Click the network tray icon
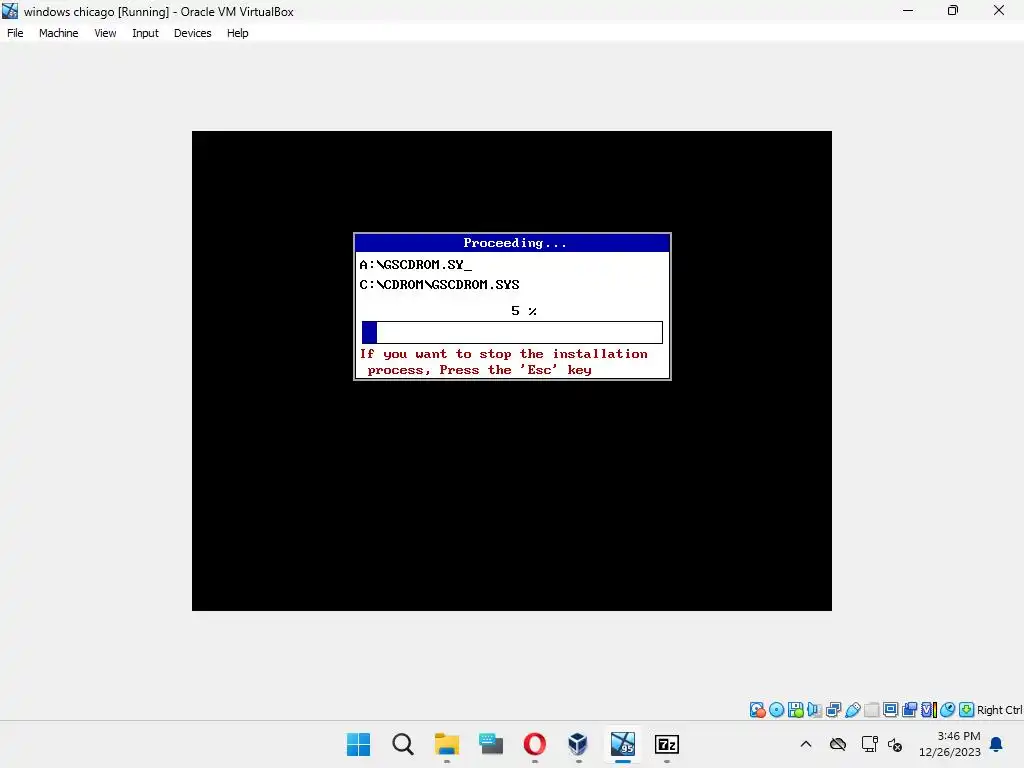This screenshot has height=768, width=1024. pos(869,744)
